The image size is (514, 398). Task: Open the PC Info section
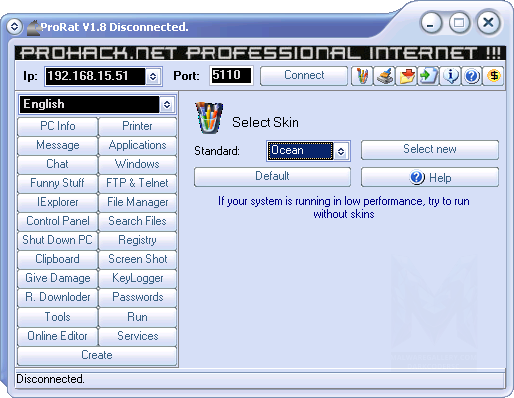click(58, 126)
